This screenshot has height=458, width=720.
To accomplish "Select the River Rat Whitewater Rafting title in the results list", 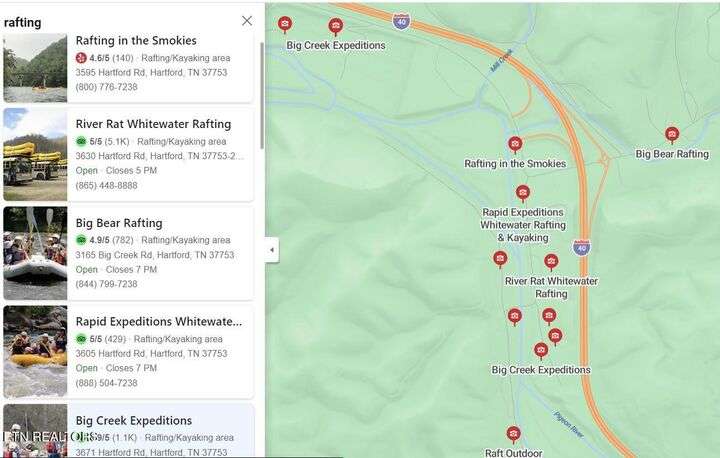I will pos(153,124).
